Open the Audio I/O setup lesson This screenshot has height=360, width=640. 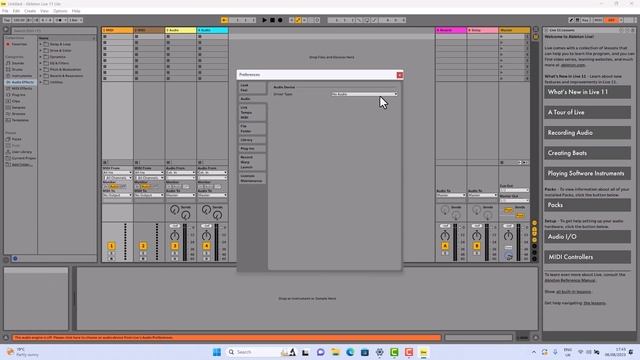pyautogui.click(x=587, y=237)
